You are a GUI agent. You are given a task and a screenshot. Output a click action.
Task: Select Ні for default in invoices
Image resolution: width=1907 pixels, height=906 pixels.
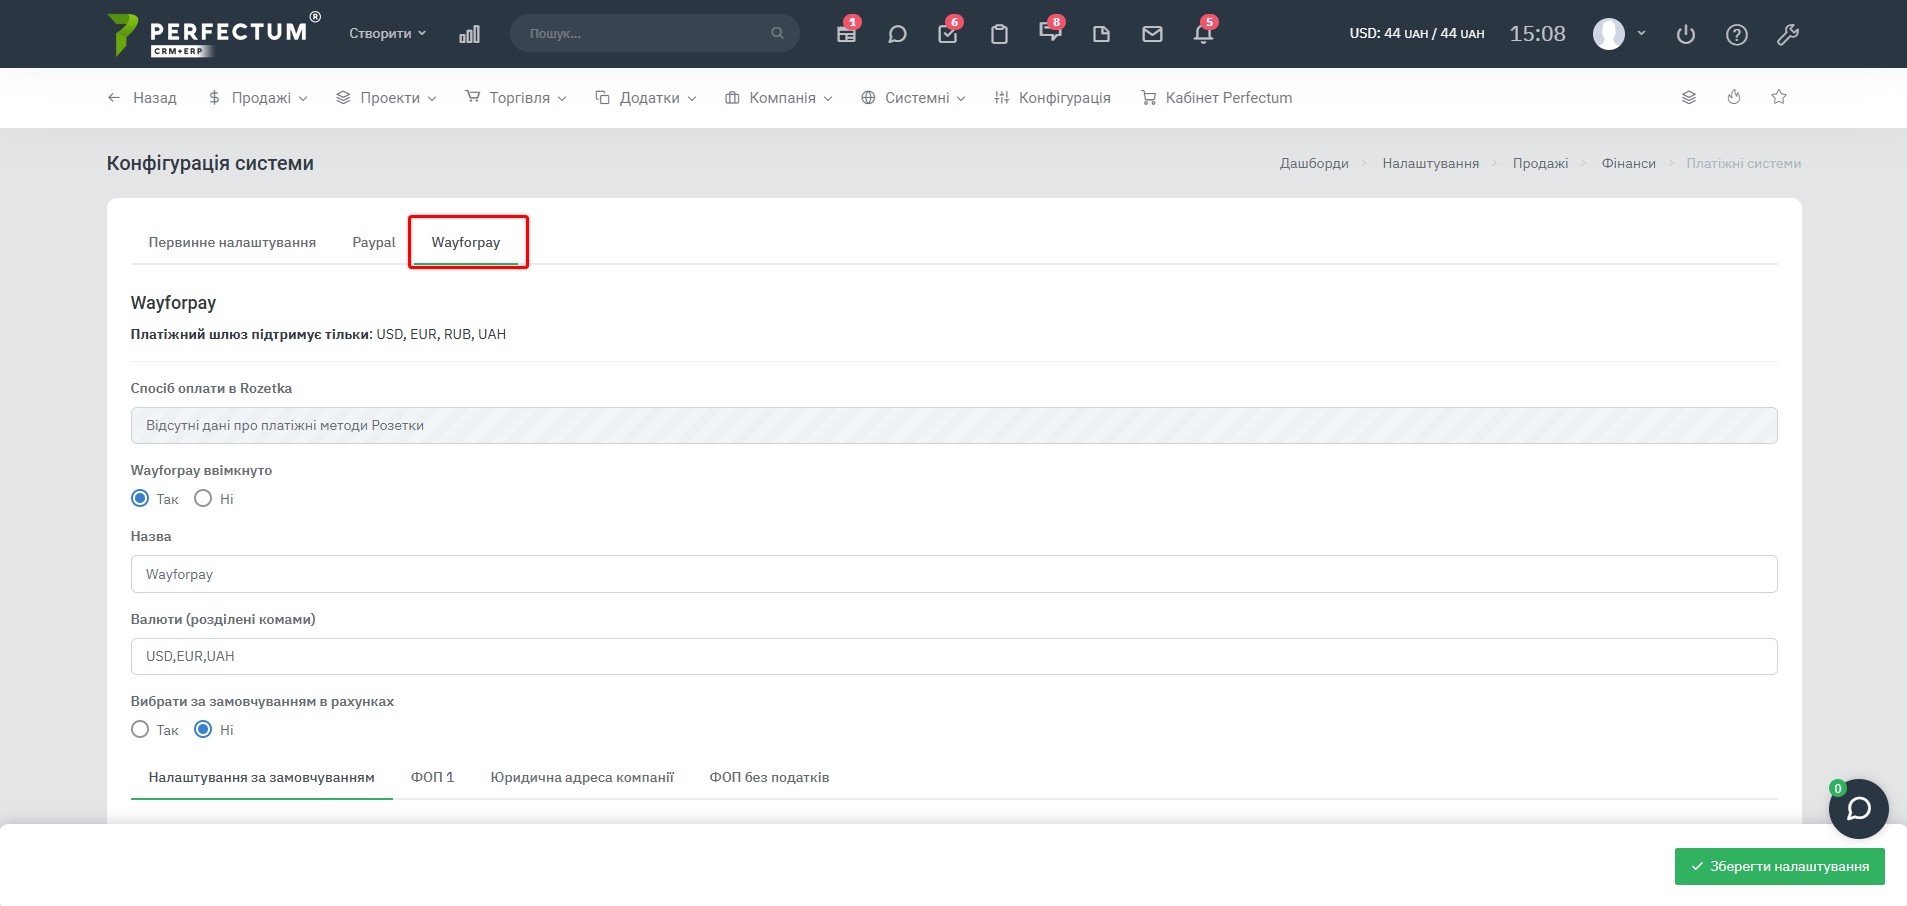[203, 729]
